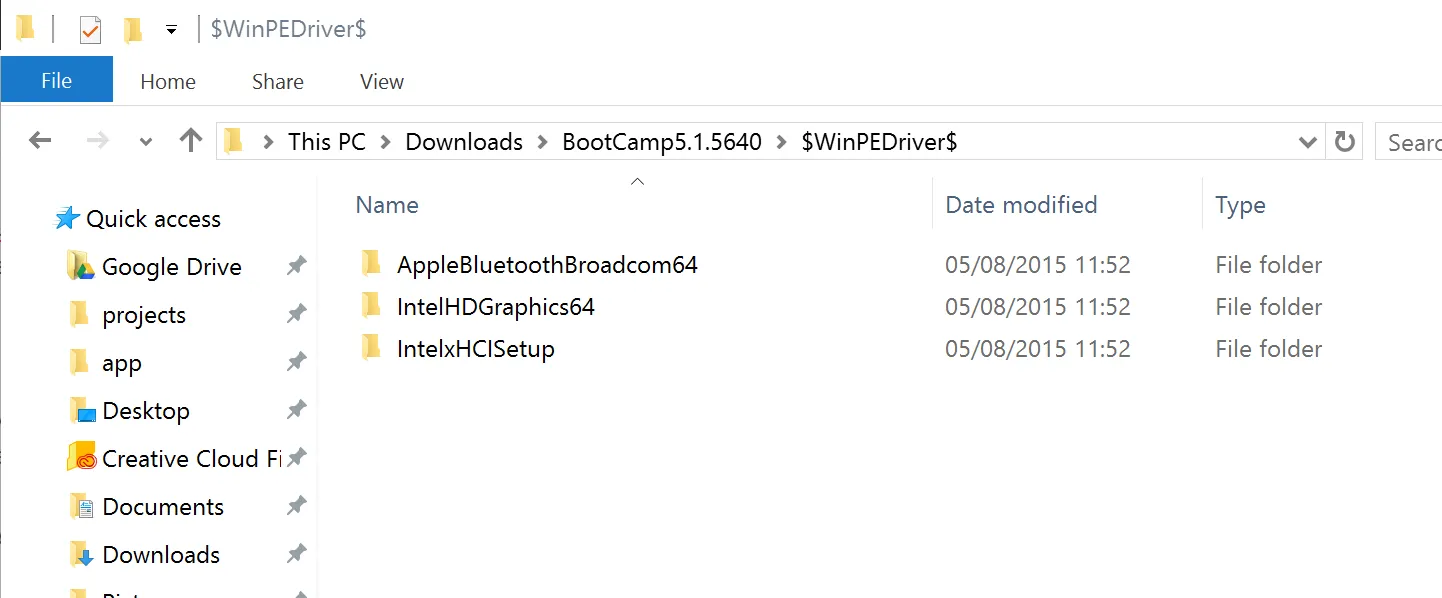1442x598 pixels.
Task: Unpin Google Drive from Quick access
Action: pos(296,266)
